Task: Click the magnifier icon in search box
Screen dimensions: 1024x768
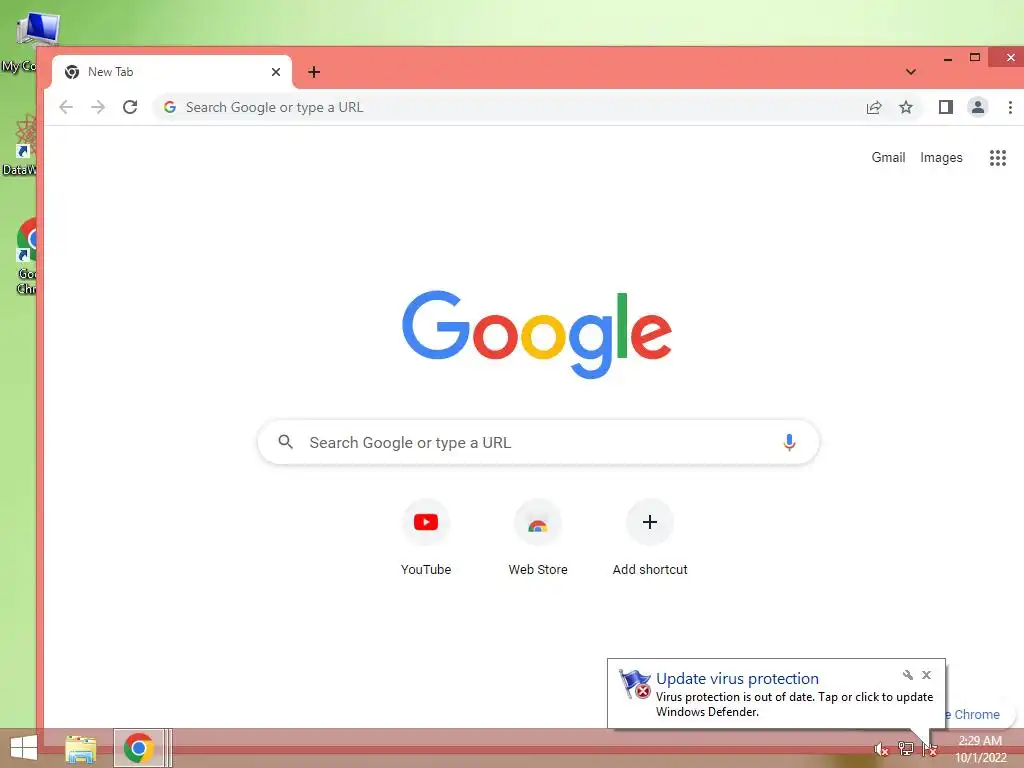Action: pyautogui.click(x=285, y=442)
